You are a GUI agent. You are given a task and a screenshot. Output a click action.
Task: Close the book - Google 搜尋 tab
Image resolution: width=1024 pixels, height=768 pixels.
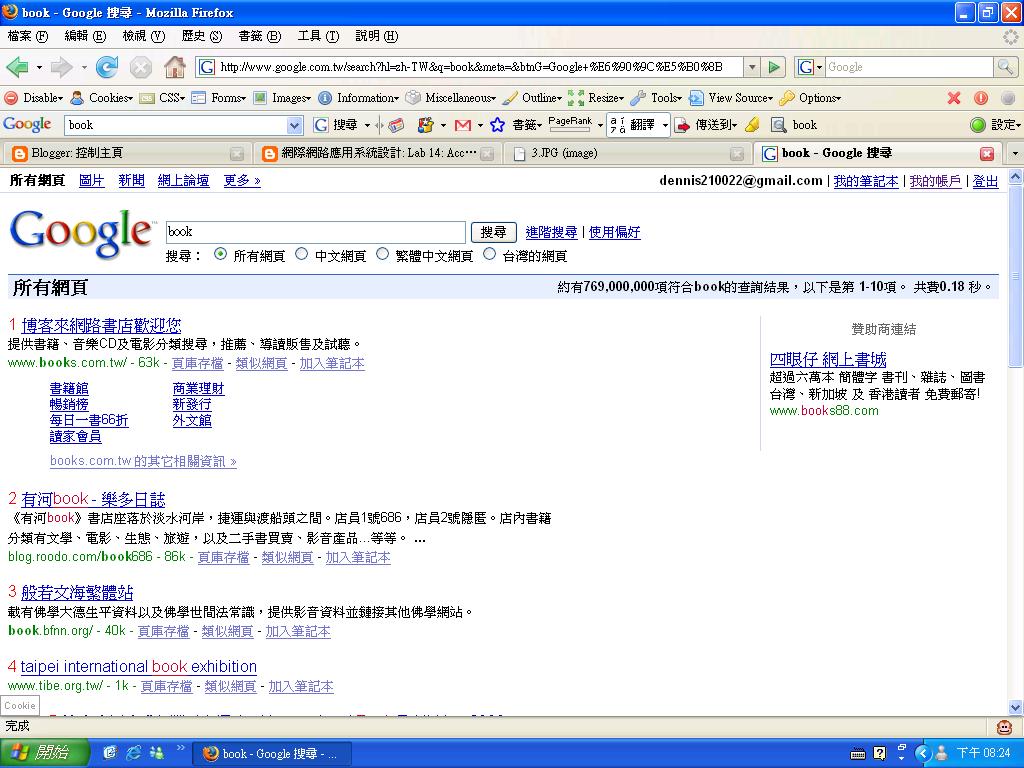click(987, 153)
